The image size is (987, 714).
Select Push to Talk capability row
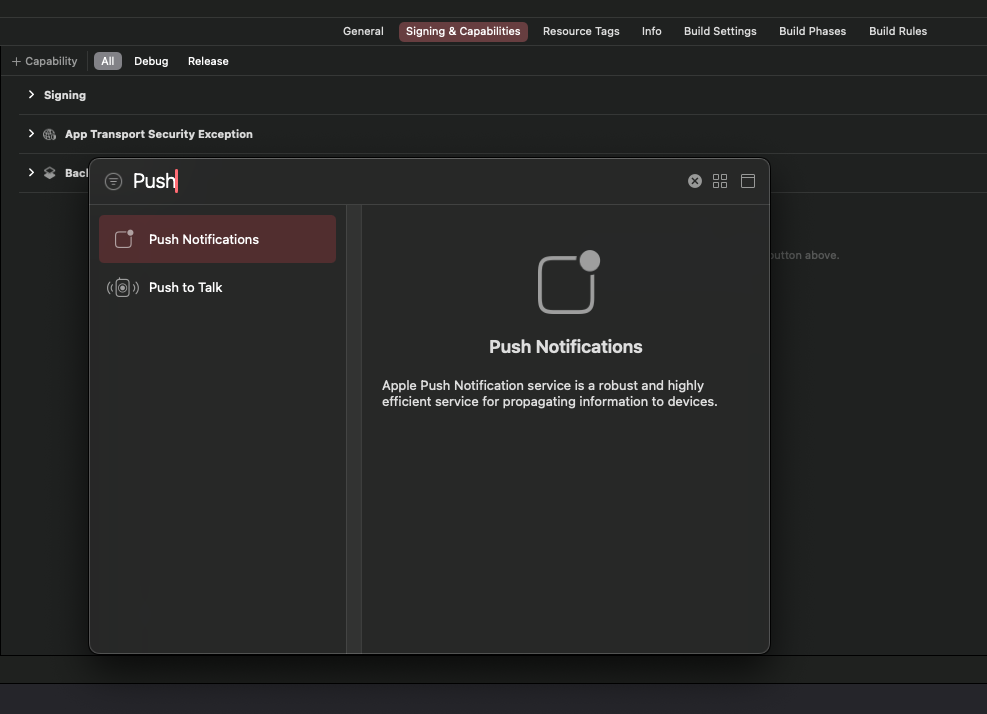point(217,287)
